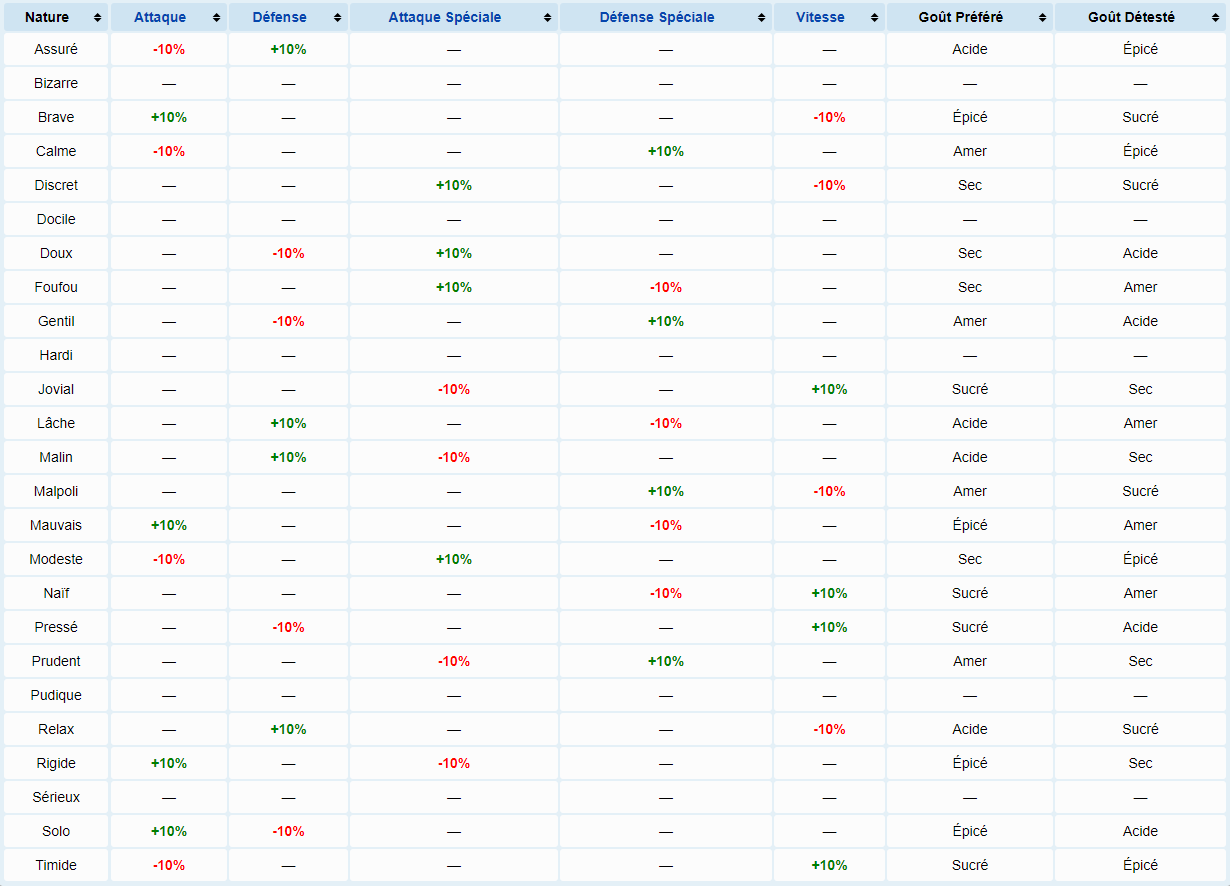This screenshot has height=886, width=1230.
Task: Click the +10% Vitesse value in Jovial row
Action: pos(829,389)
